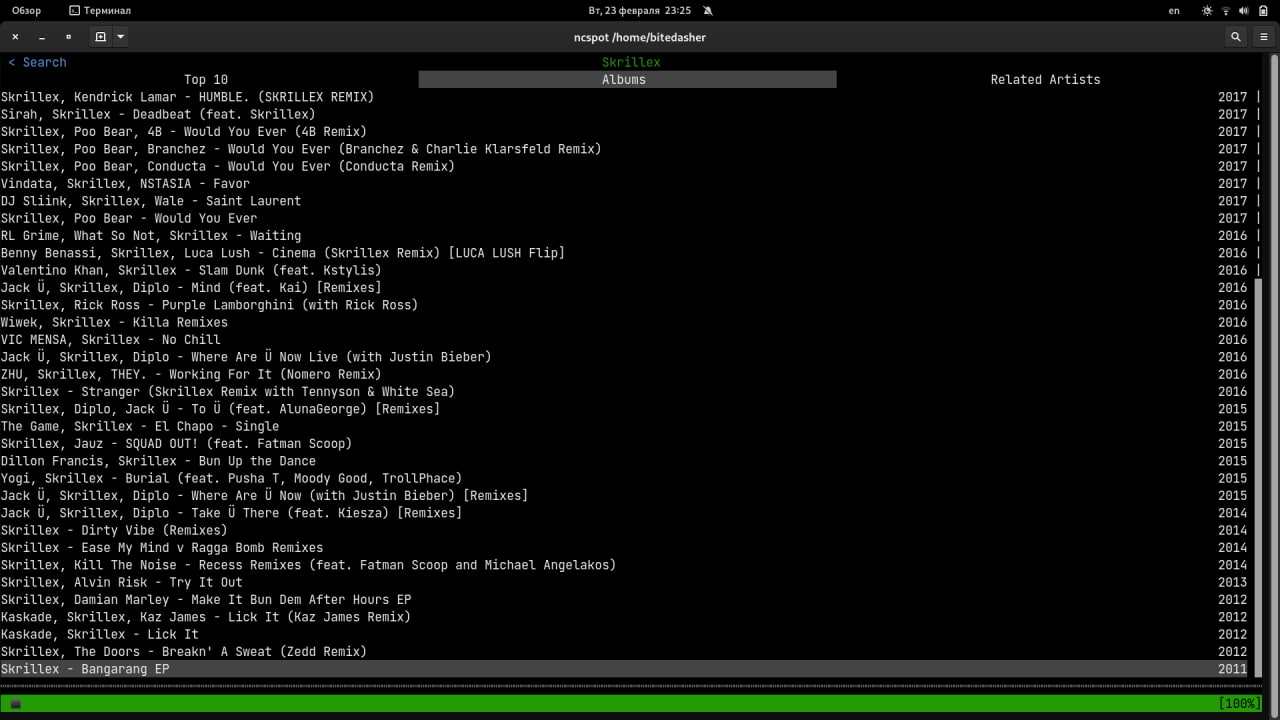Open the clock showing Вт, 23 февраля 23:25
This screenshot has width=1280, height=720.
tap(639, 11)
